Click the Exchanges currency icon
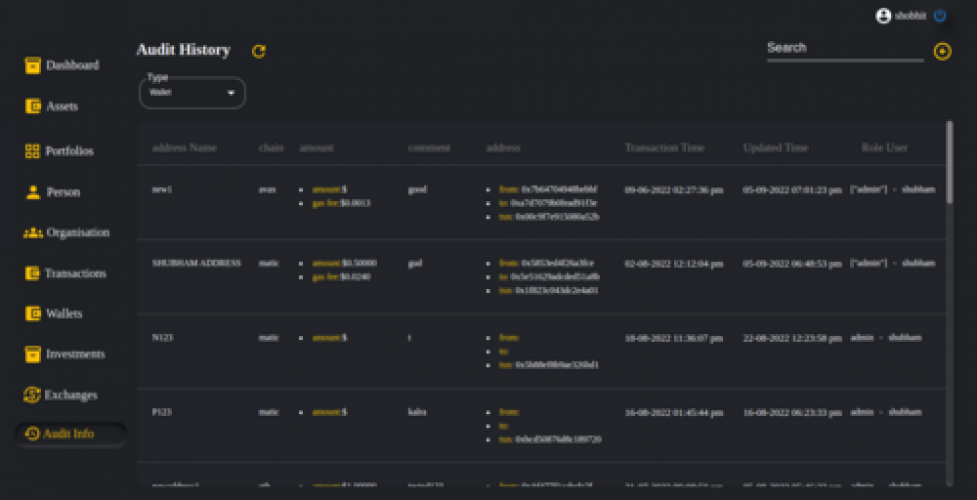The width and height of the screenshot is (977, 500). click(32, 395)
